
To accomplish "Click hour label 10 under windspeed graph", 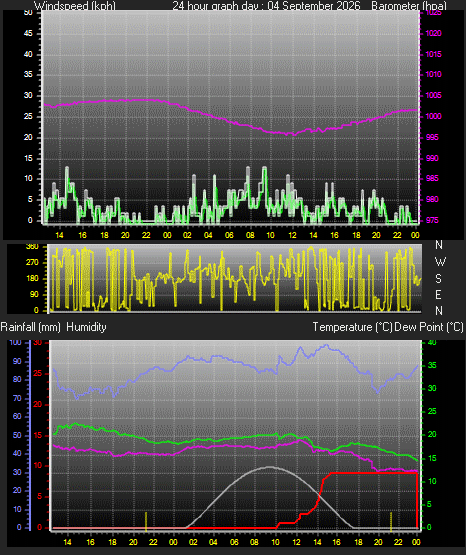I will pyautogui.click(x=270, y=235).
